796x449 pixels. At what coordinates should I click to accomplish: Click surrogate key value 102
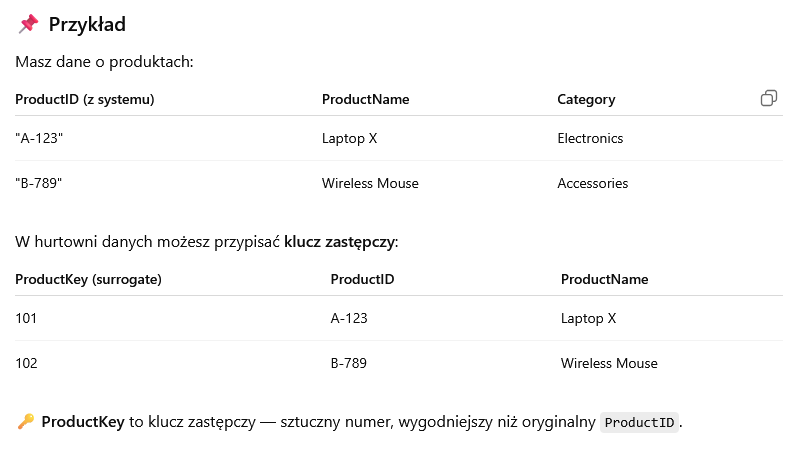click(26, 363)
